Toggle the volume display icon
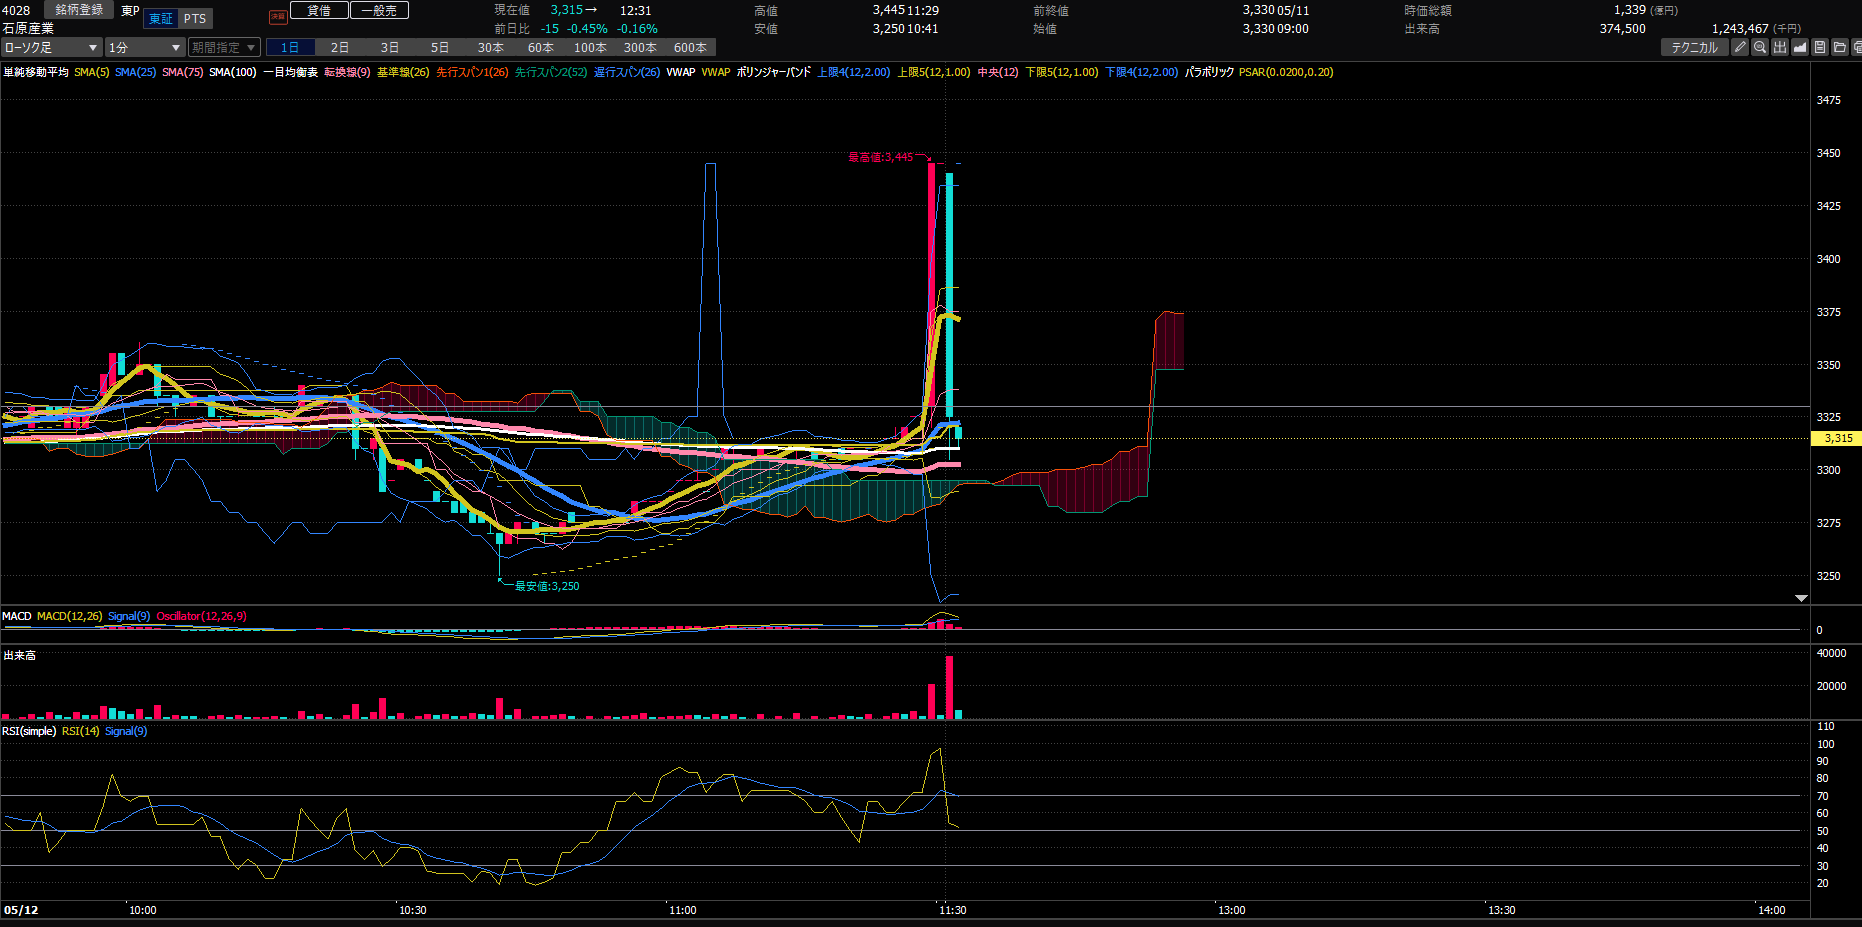 pyautogui.click(x=1780, y=47)
